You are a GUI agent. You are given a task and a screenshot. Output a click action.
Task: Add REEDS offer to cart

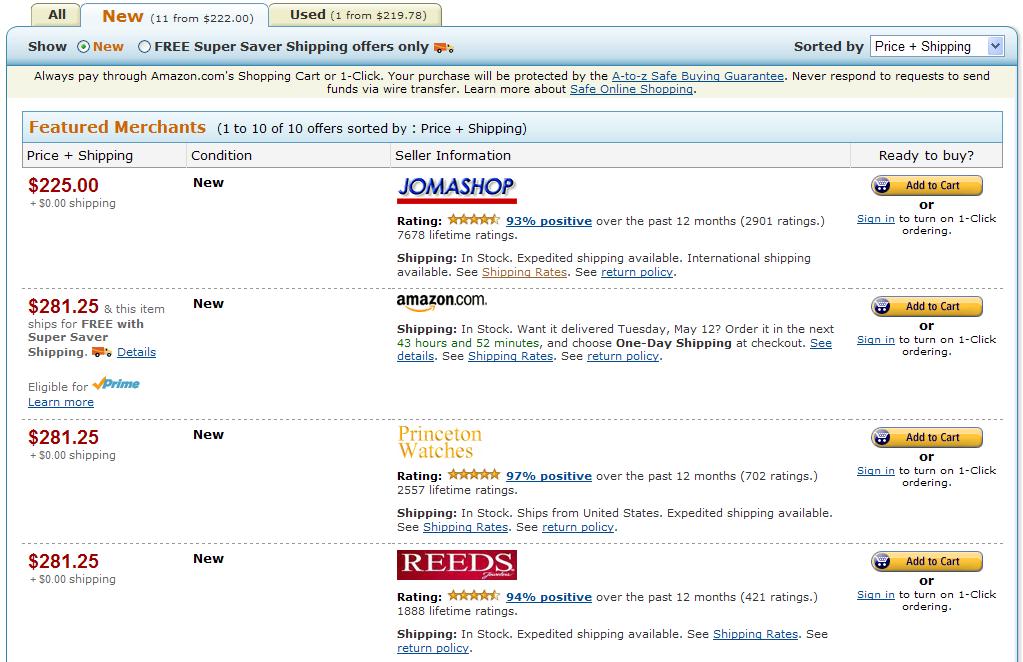coord(926,561)
